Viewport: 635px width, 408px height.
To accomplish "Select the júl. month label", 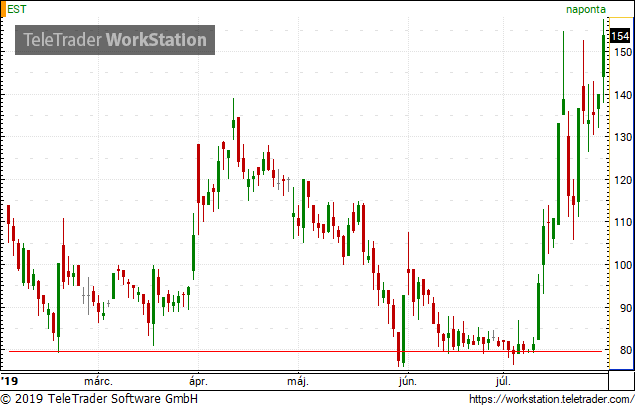I will [x=503, y=382].
